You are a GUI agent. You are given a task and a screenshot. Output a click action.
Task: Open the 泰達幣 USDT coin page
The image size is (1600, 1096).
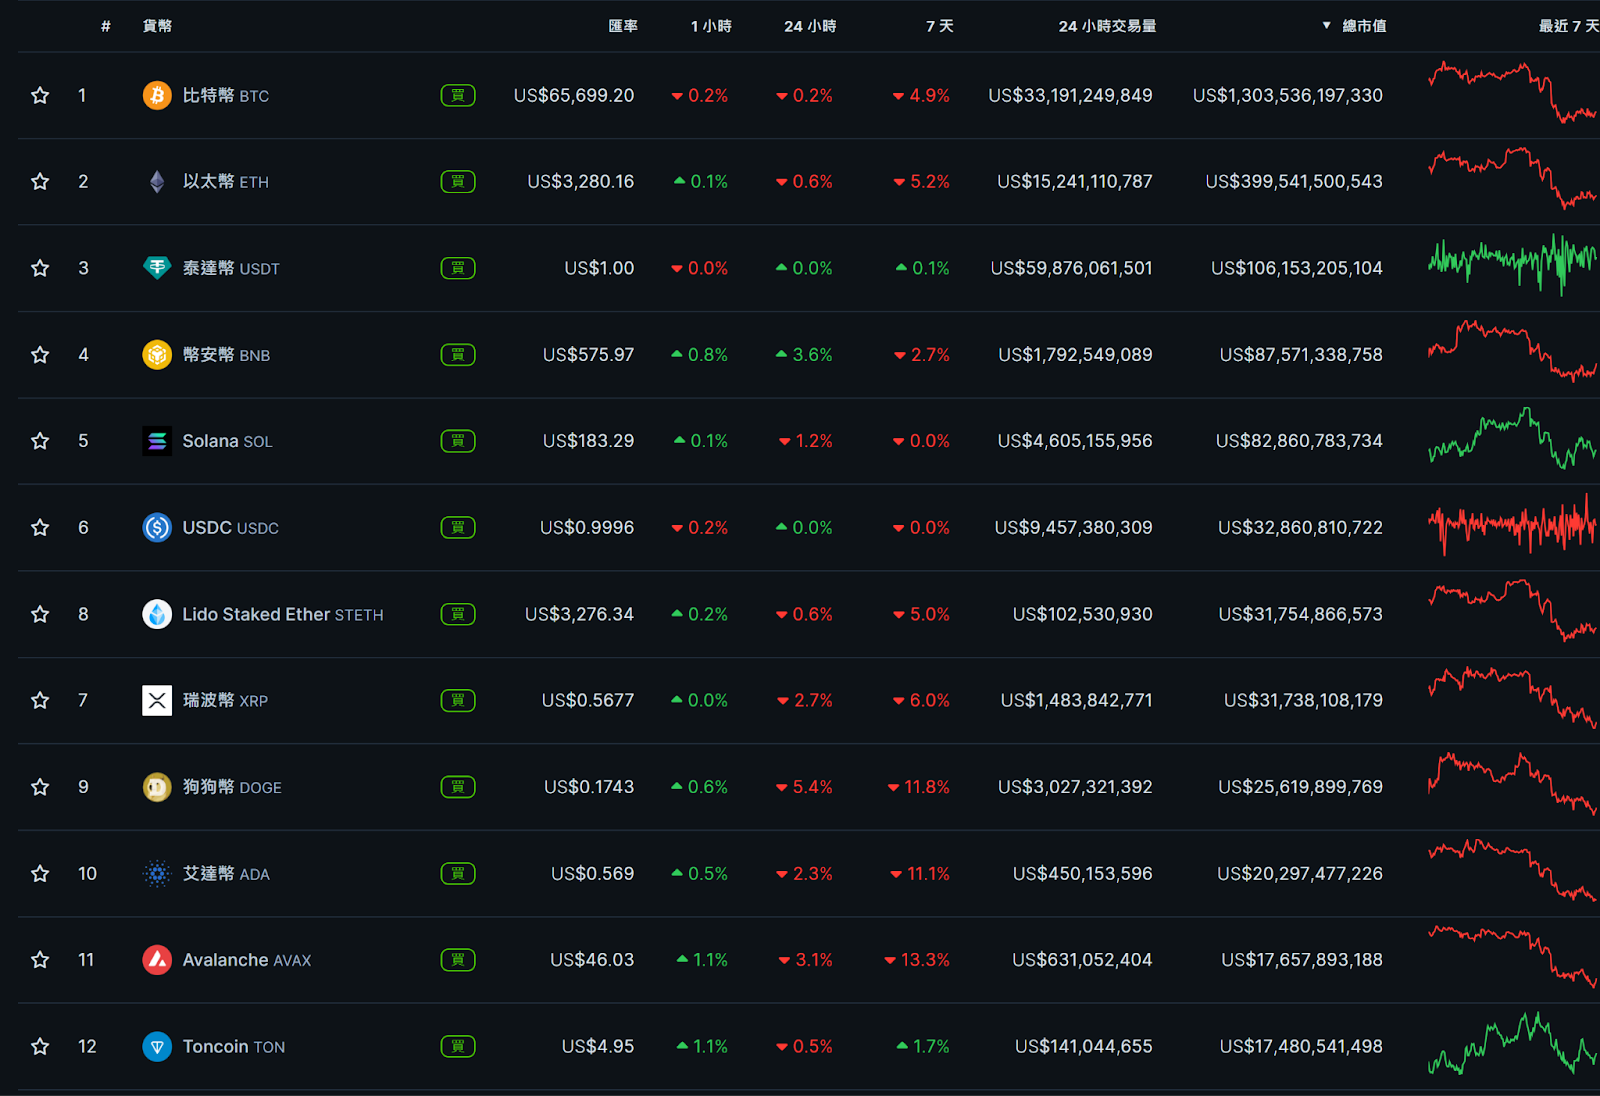coord(231,268)
